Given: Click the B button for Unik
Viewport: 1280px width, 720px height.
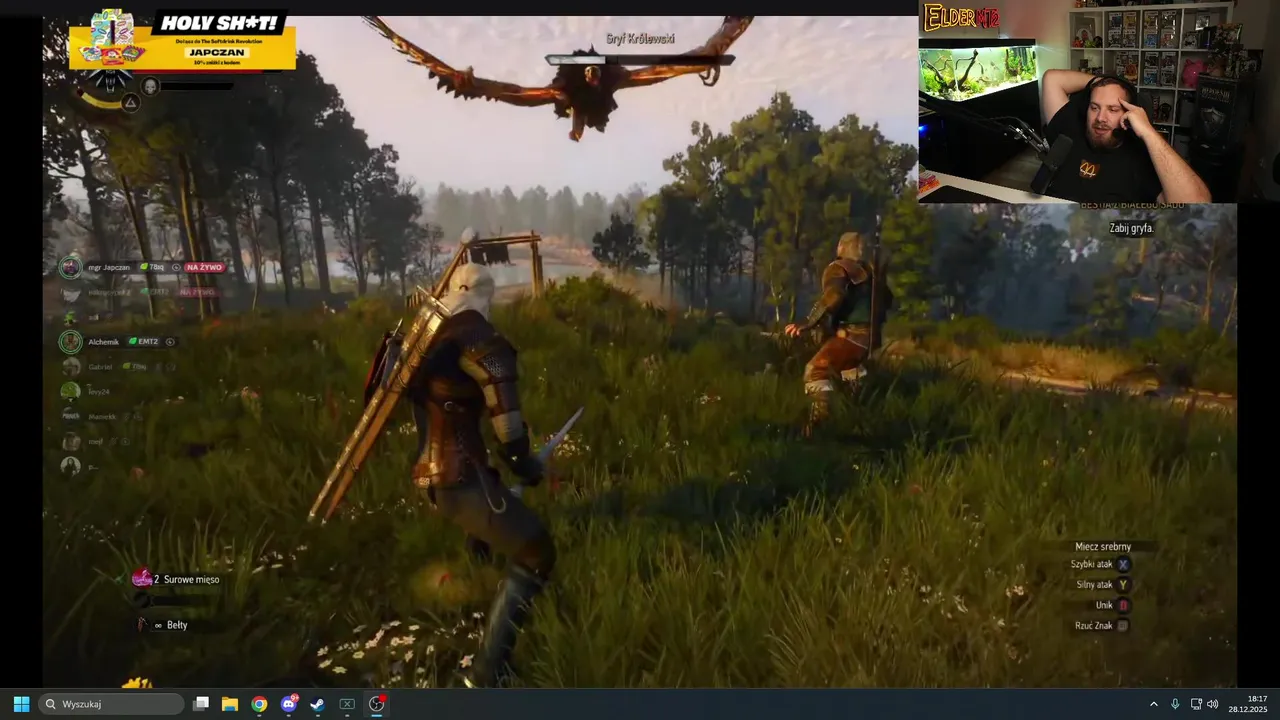Looking at the screenshot, I should coord(1123,605).
